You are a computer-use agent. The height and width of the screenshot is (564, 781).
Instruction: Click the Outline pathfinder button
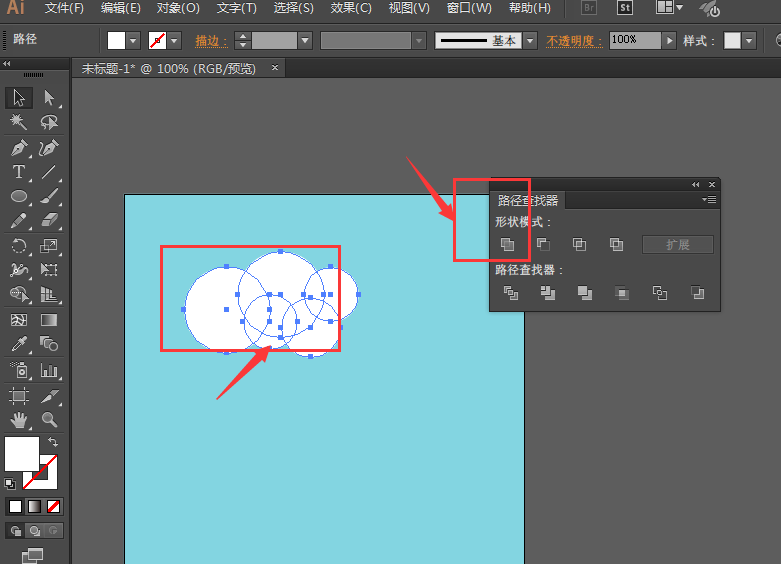tap(660, 293)
